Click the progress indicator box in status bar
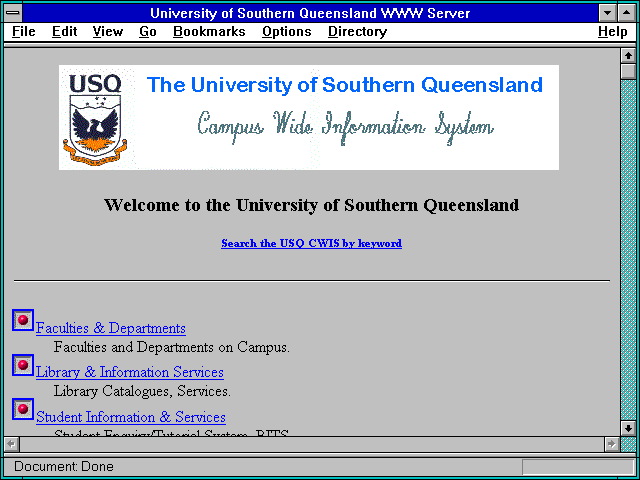 578,467
